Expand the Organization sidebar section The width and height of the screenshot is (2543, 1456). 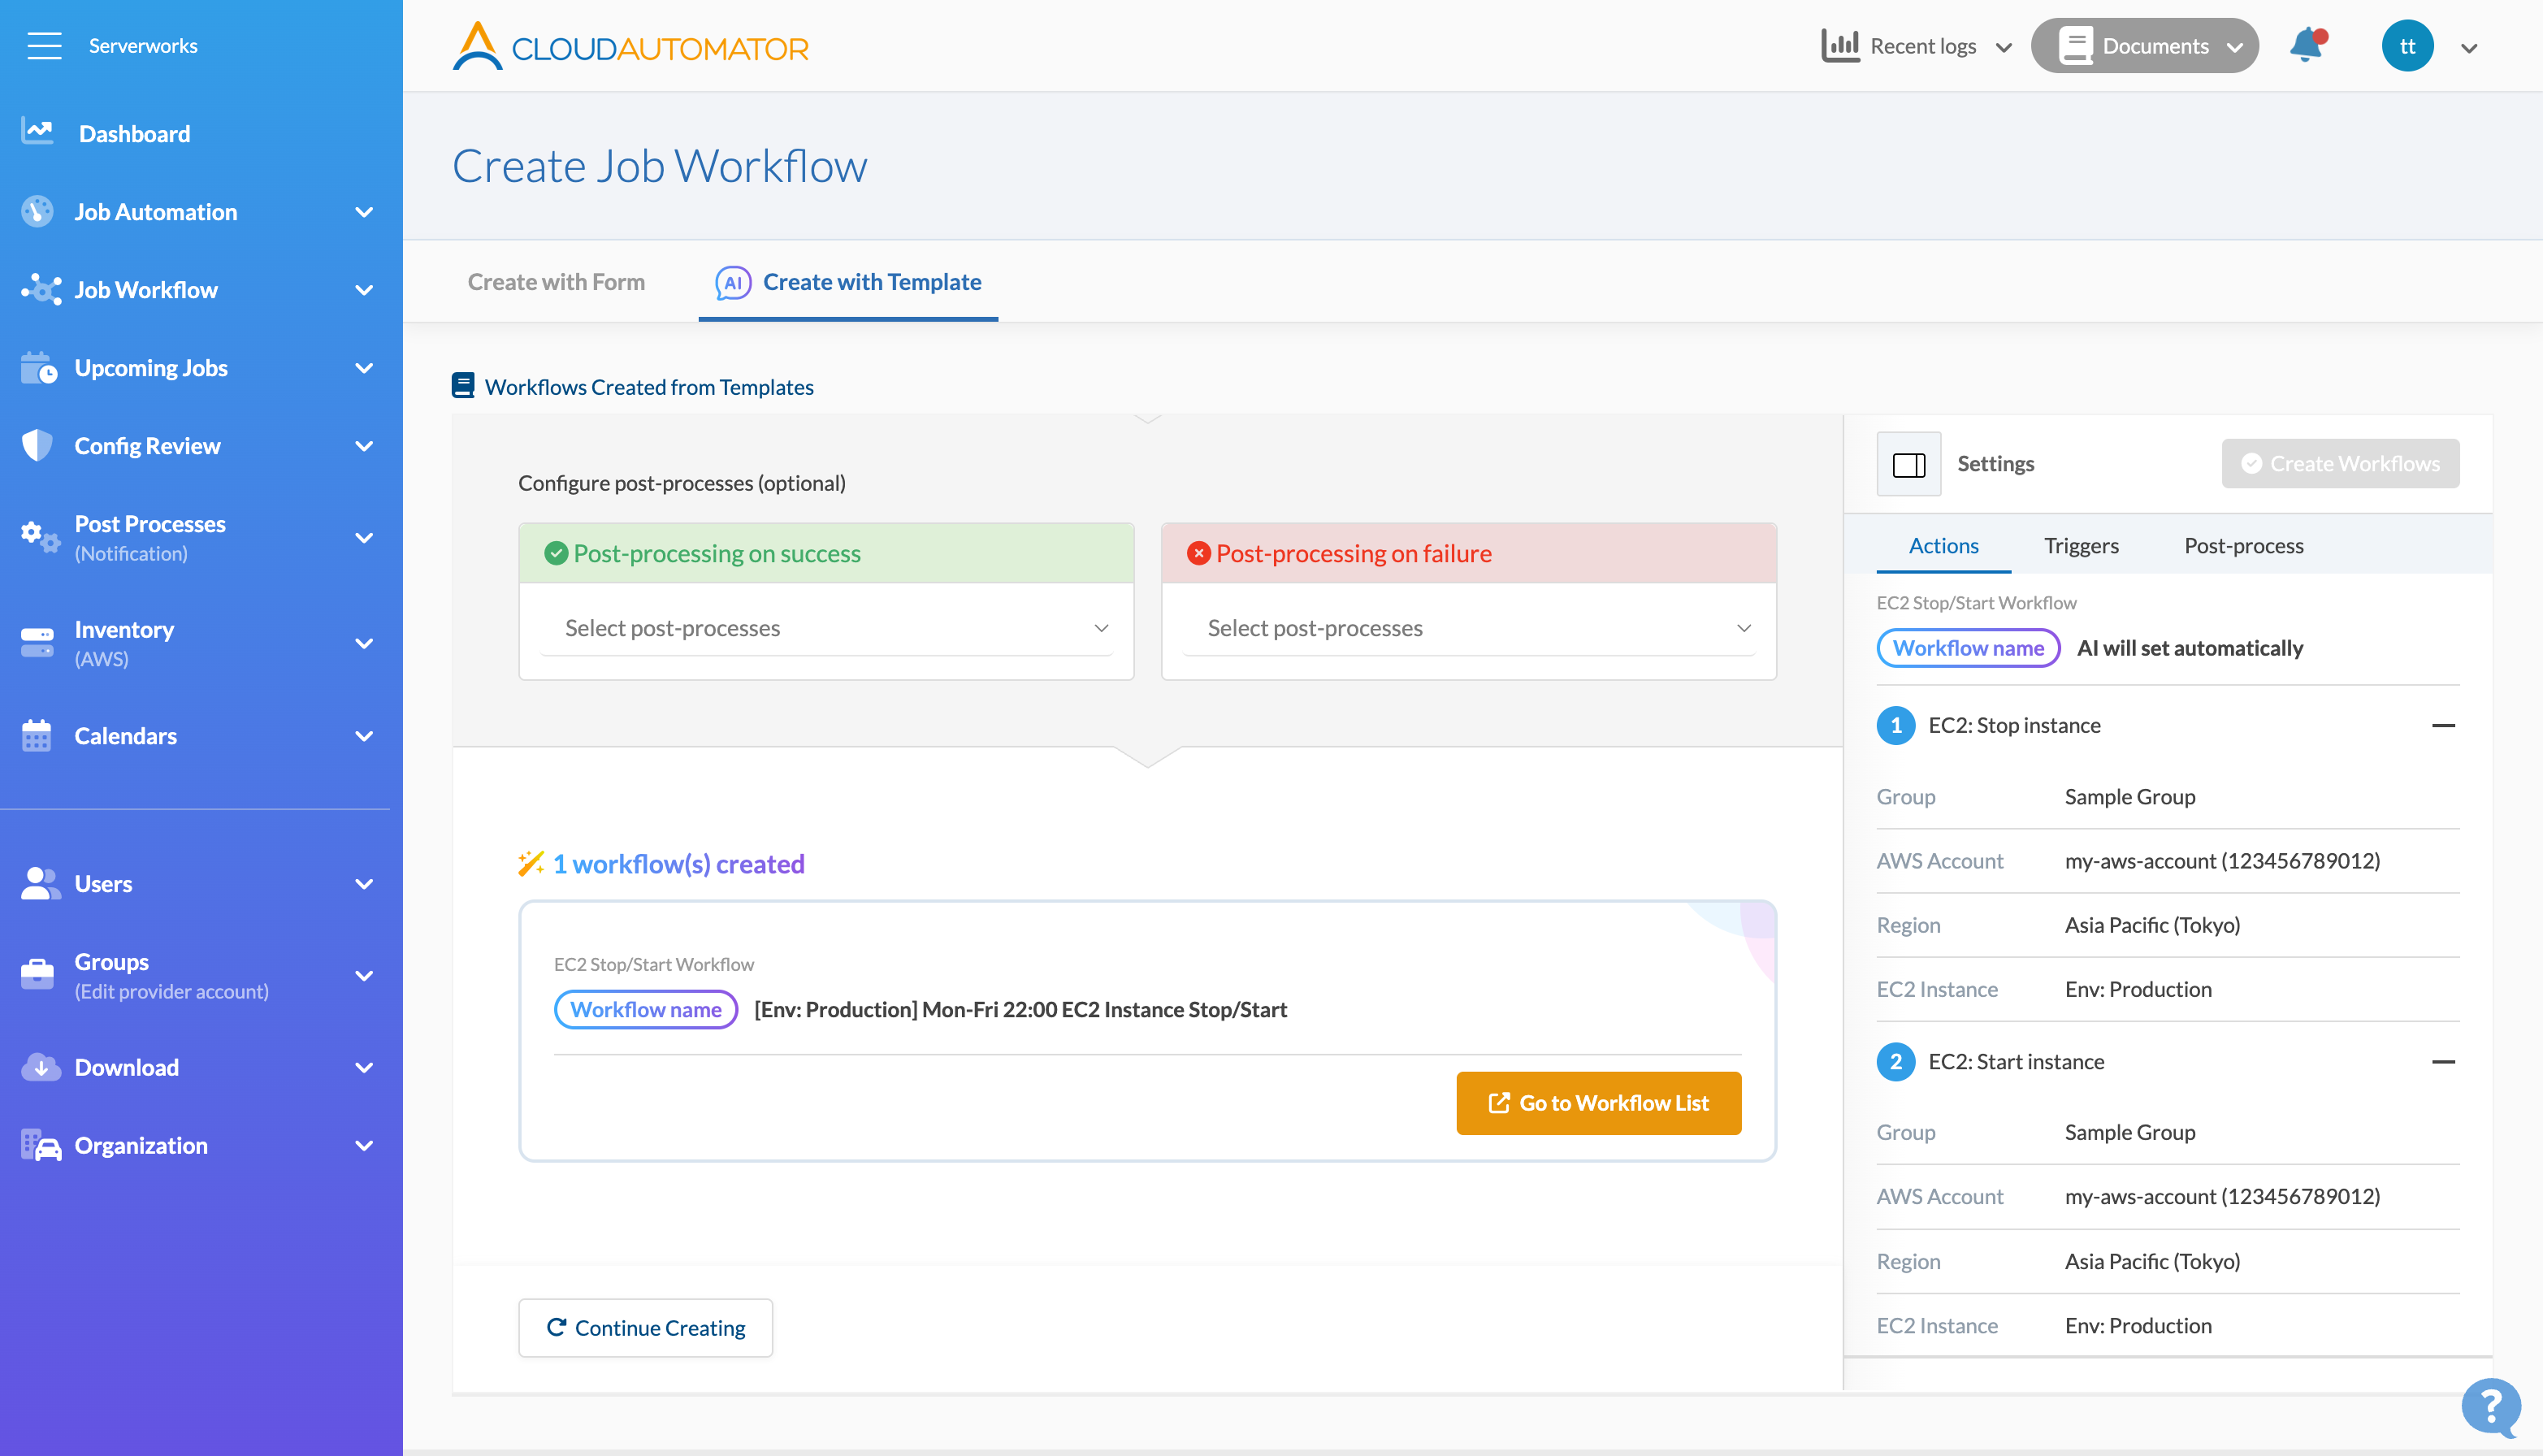364,1146
